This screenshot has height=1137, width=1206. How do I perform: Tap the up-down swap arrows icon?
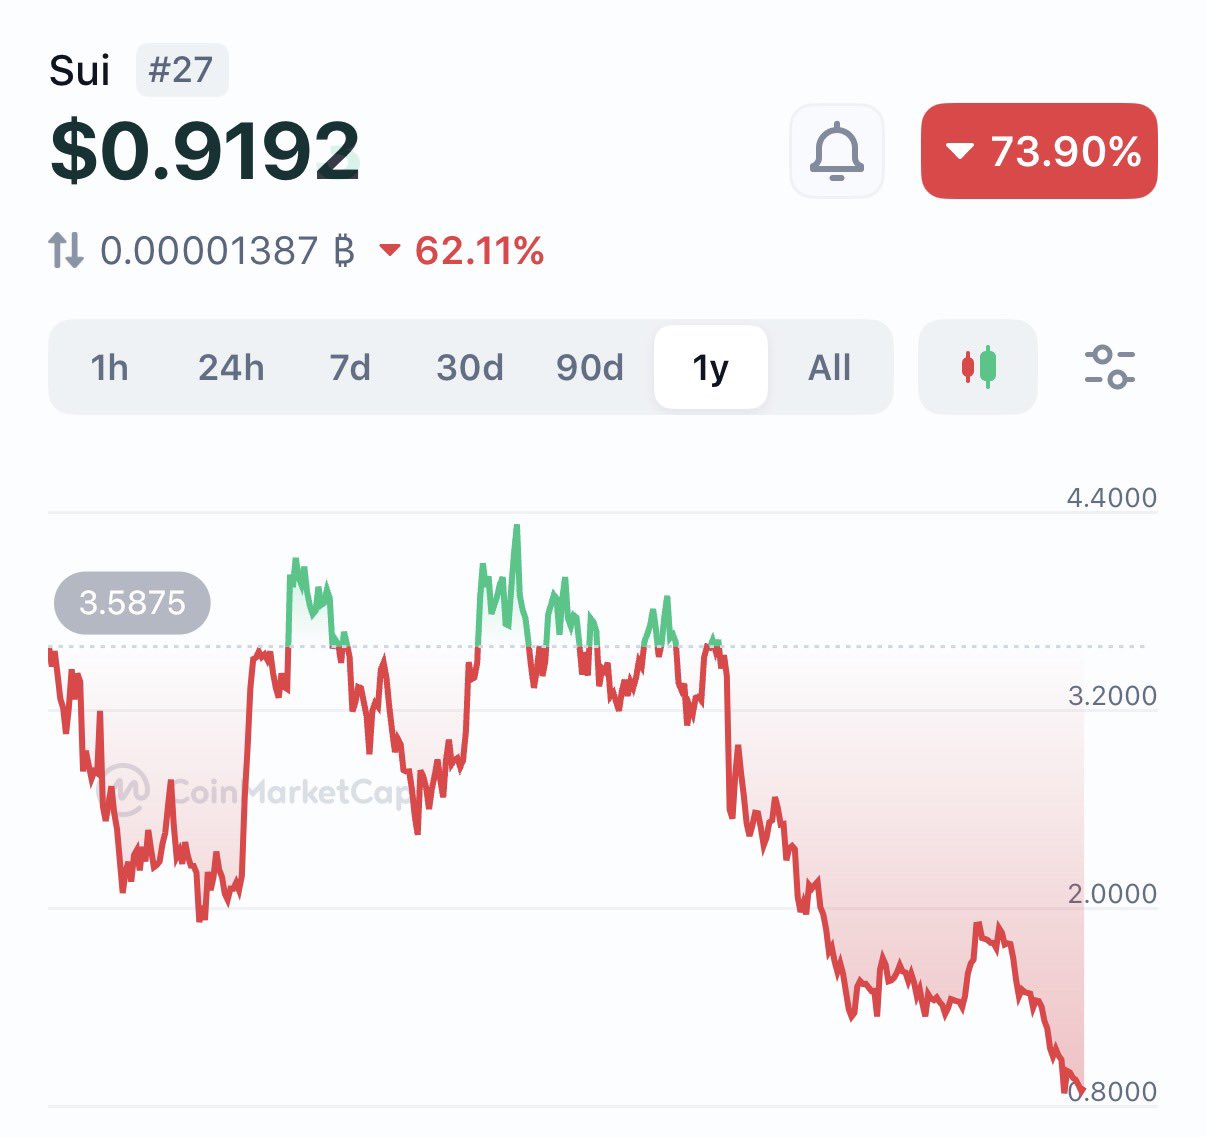(x=66, y=250)
